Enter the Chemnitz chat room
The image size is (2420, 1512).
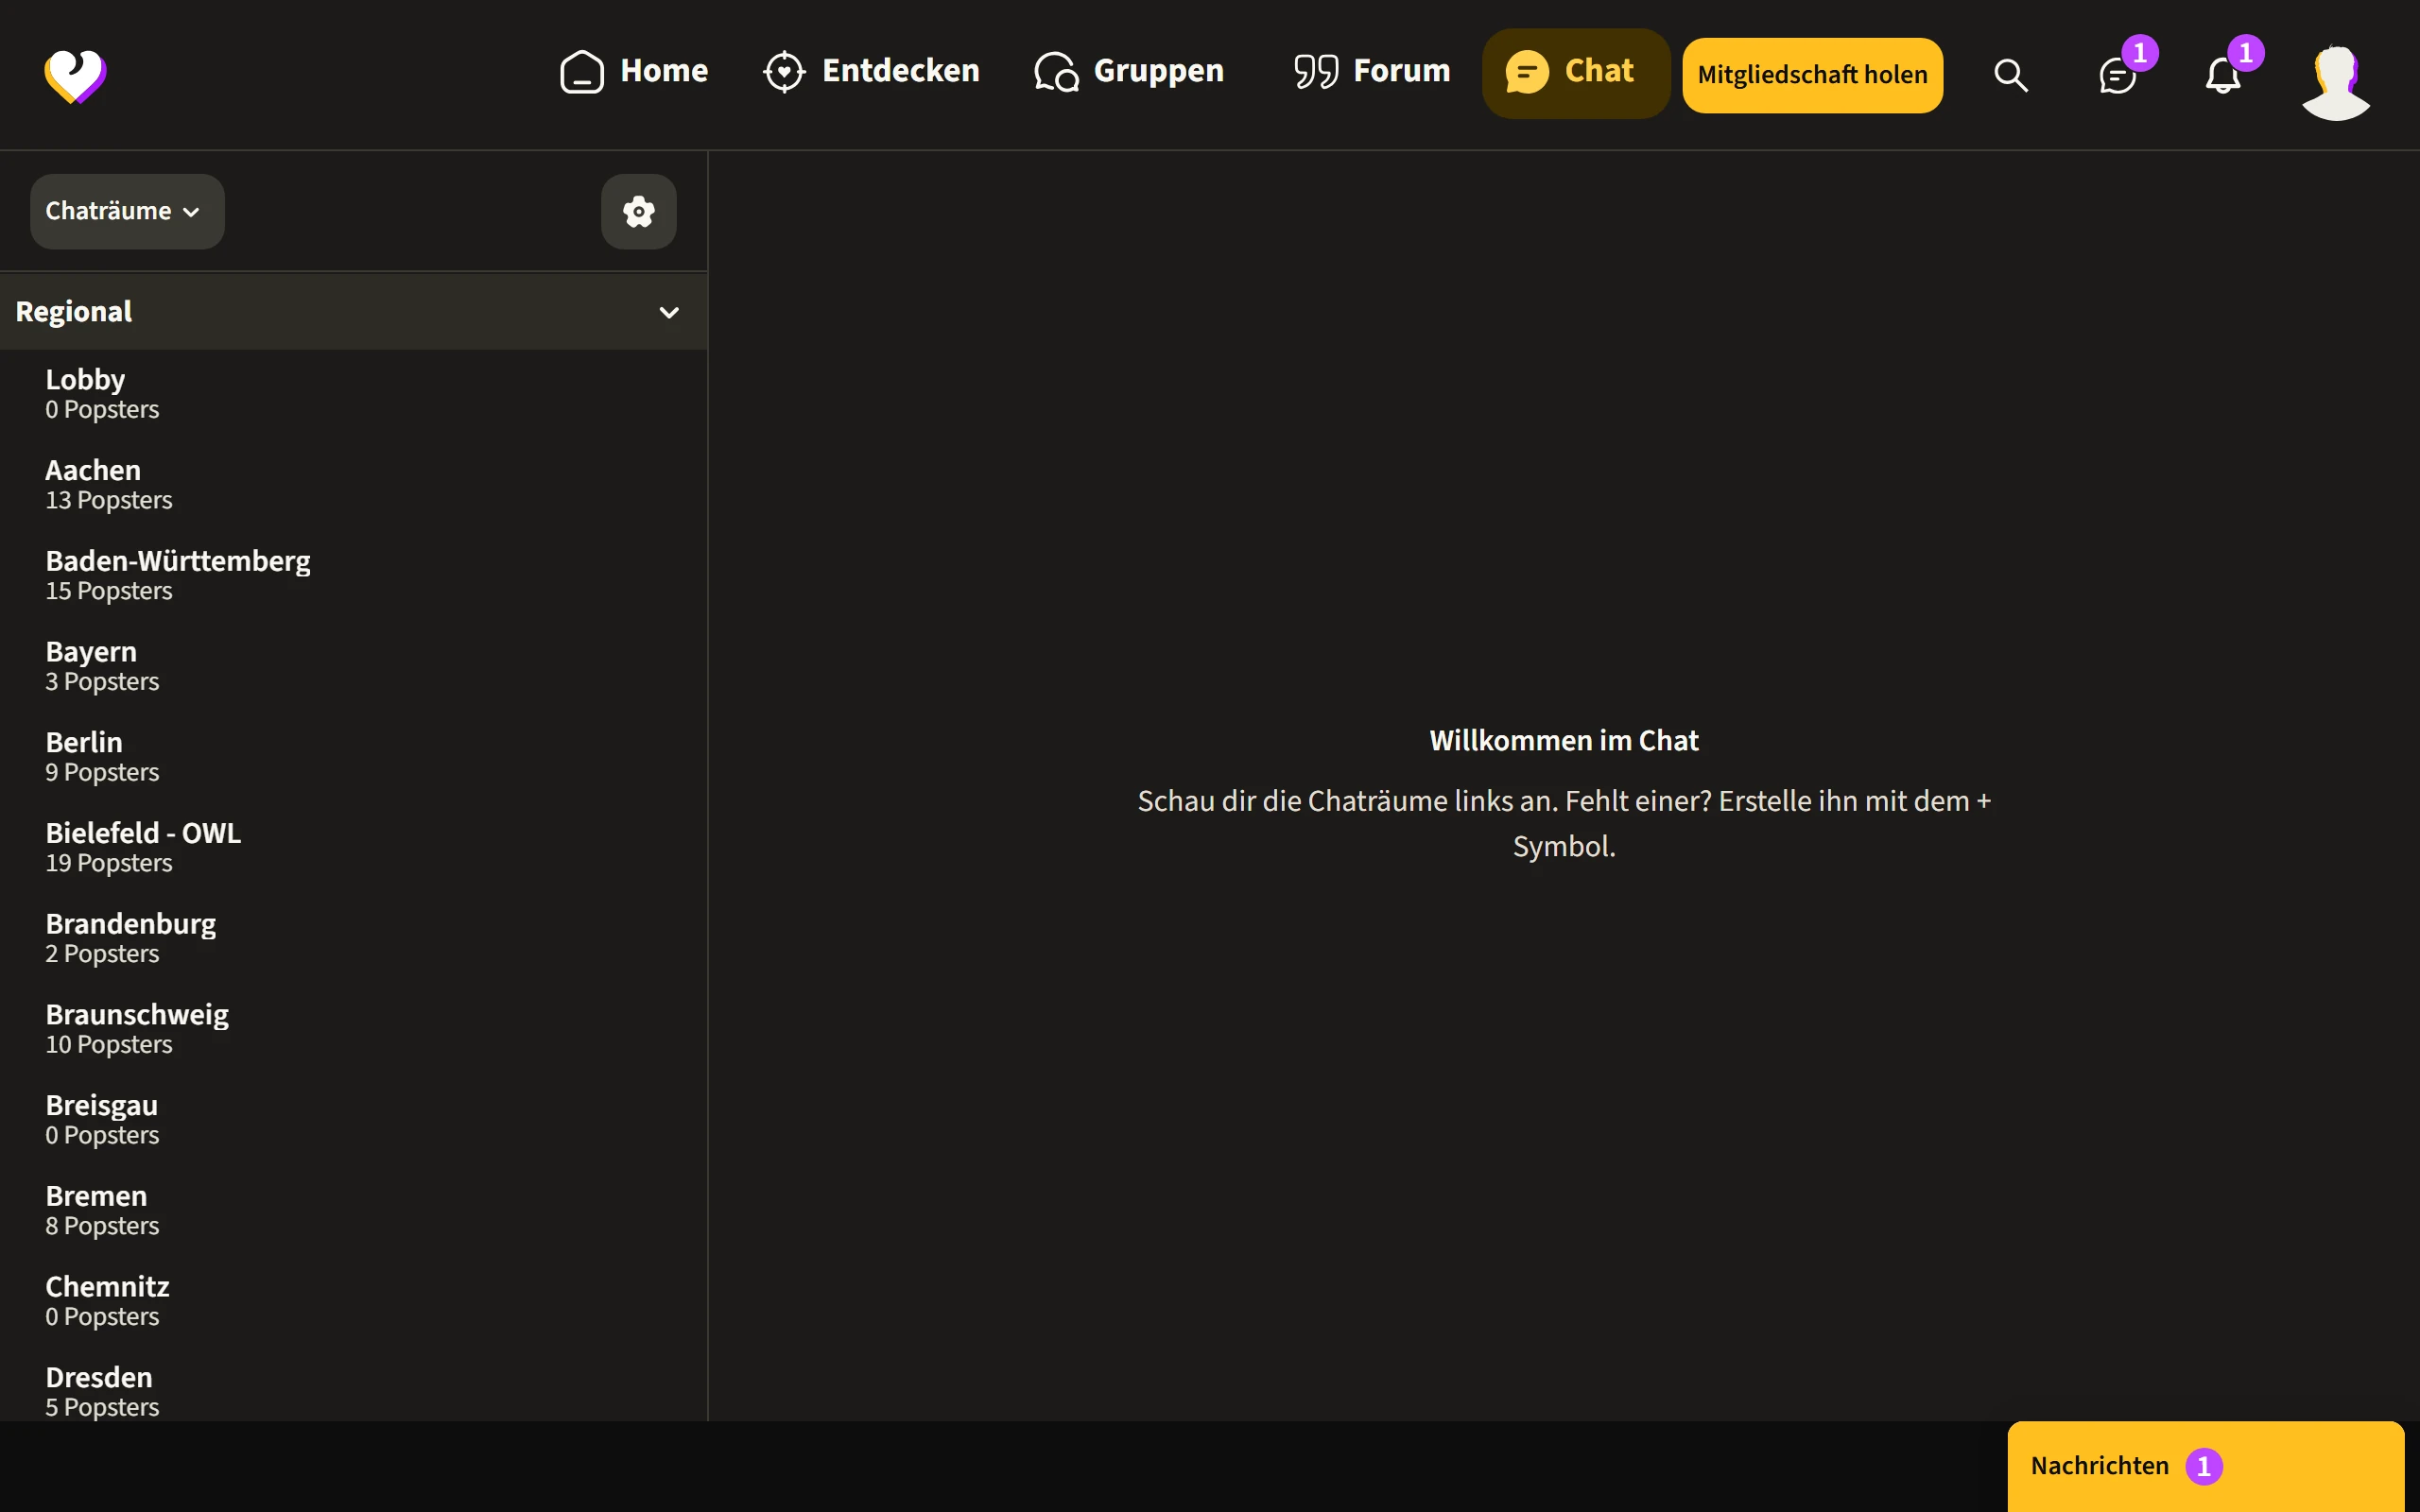coord(354,1302)
